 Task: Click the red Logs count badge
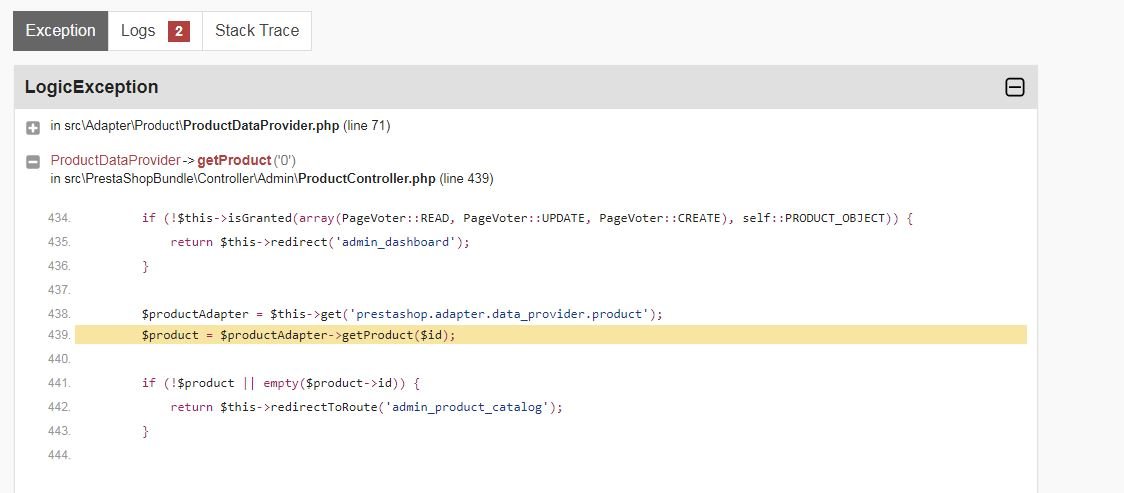pyautogui.click(x=178, y=31)
